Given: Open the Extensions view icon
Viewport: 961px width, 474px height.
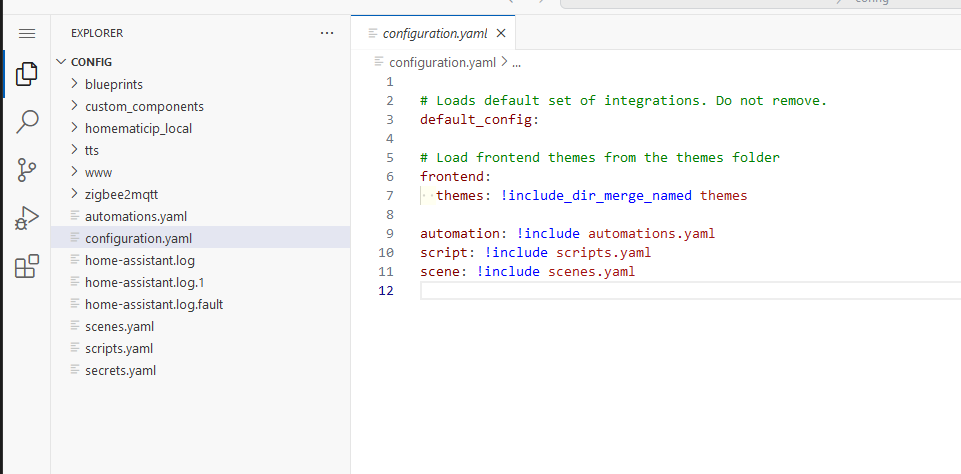Looking at the screenshot, I should [27, 266].
